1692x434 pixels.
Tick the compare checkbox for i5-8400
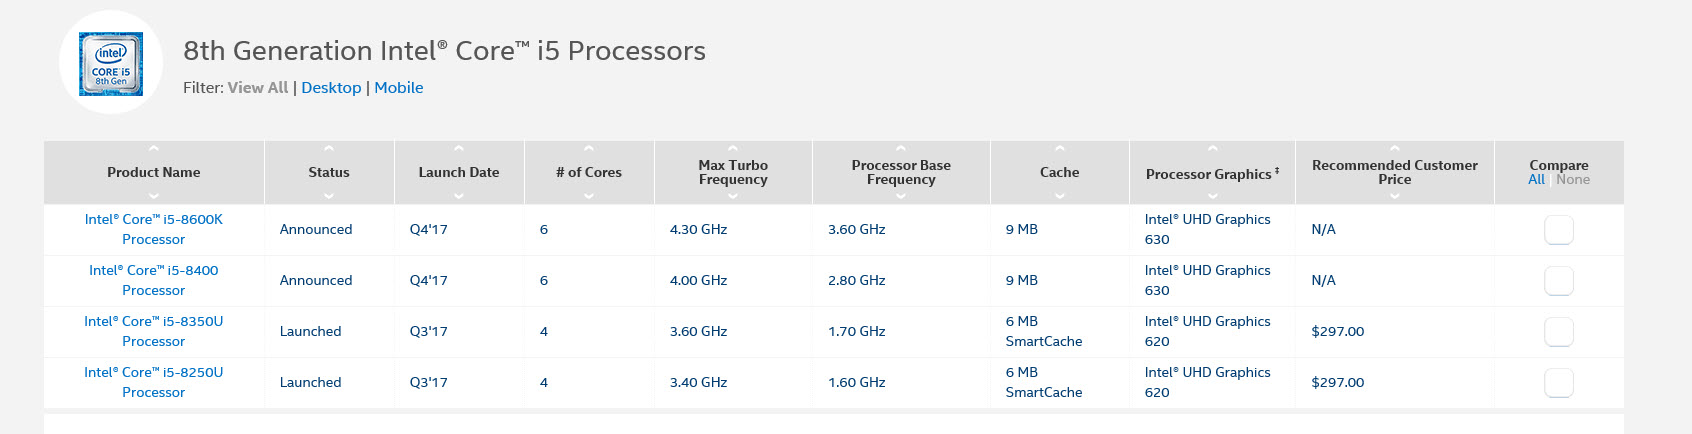pyautogui.click(x=1559, y=281)
